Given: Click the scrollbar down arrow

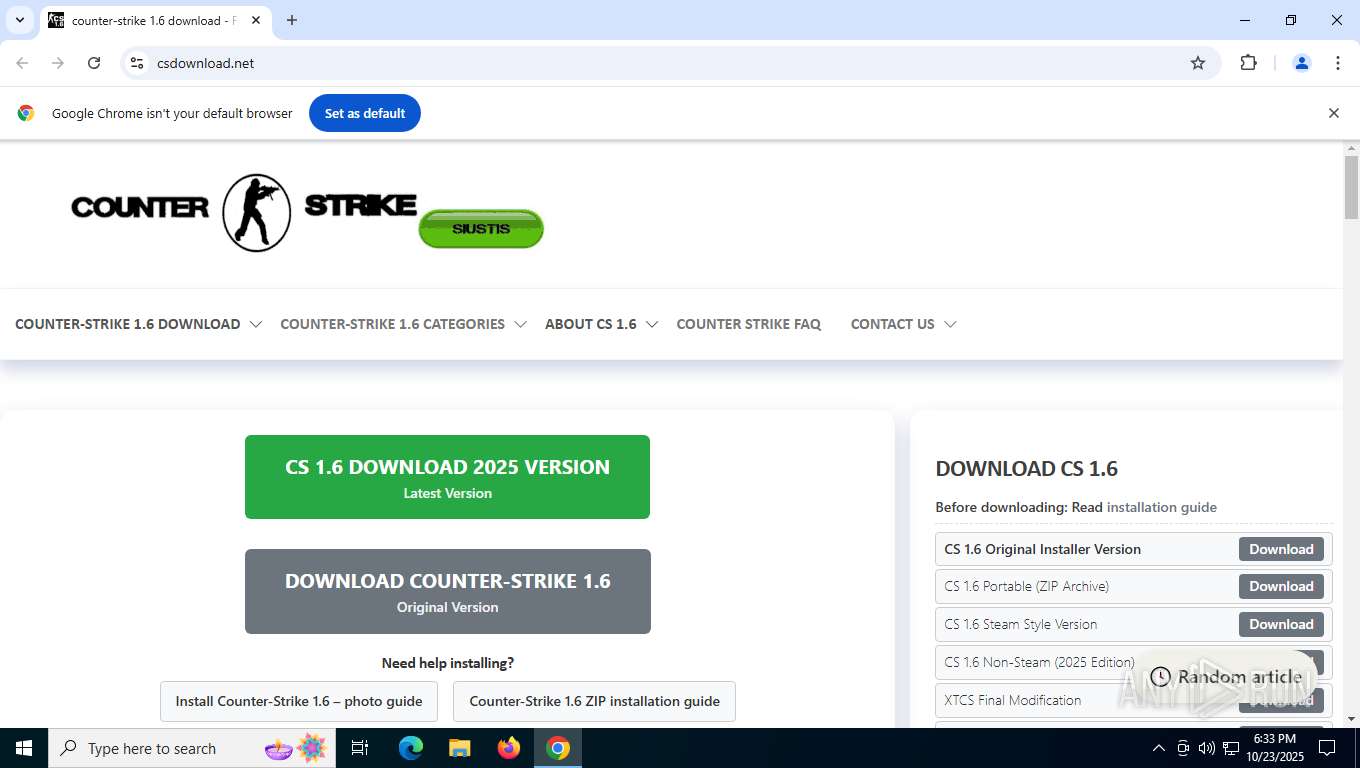Looking at the screenshot, I should pyautogui.click(x=1351, y=719).
